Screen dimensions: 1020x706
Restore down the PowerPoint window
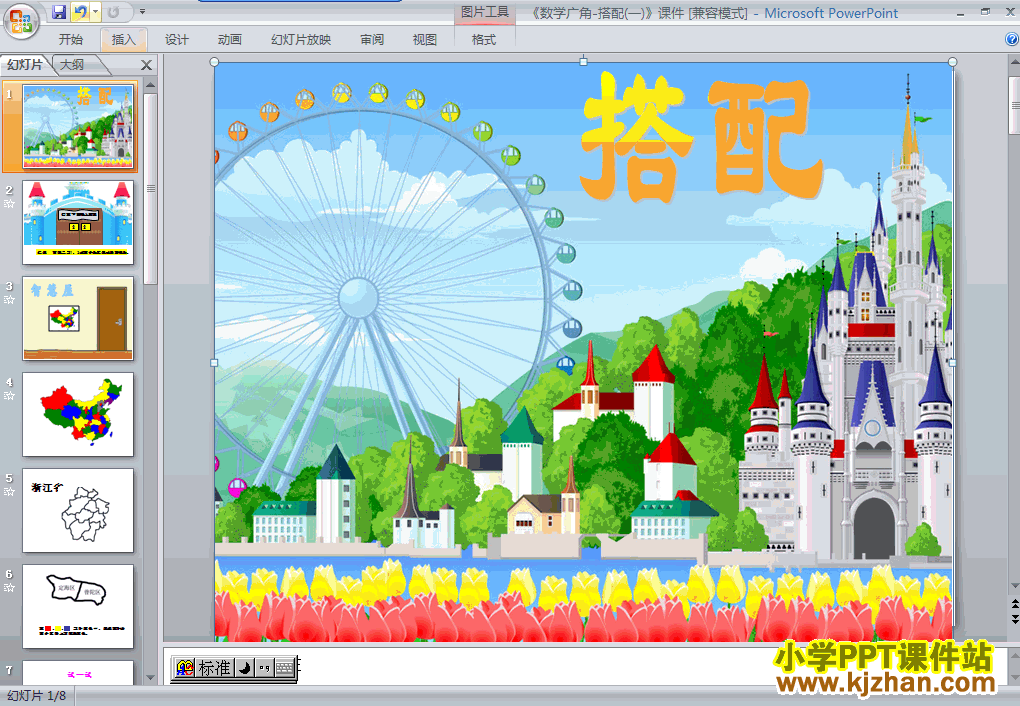[986, 12]
